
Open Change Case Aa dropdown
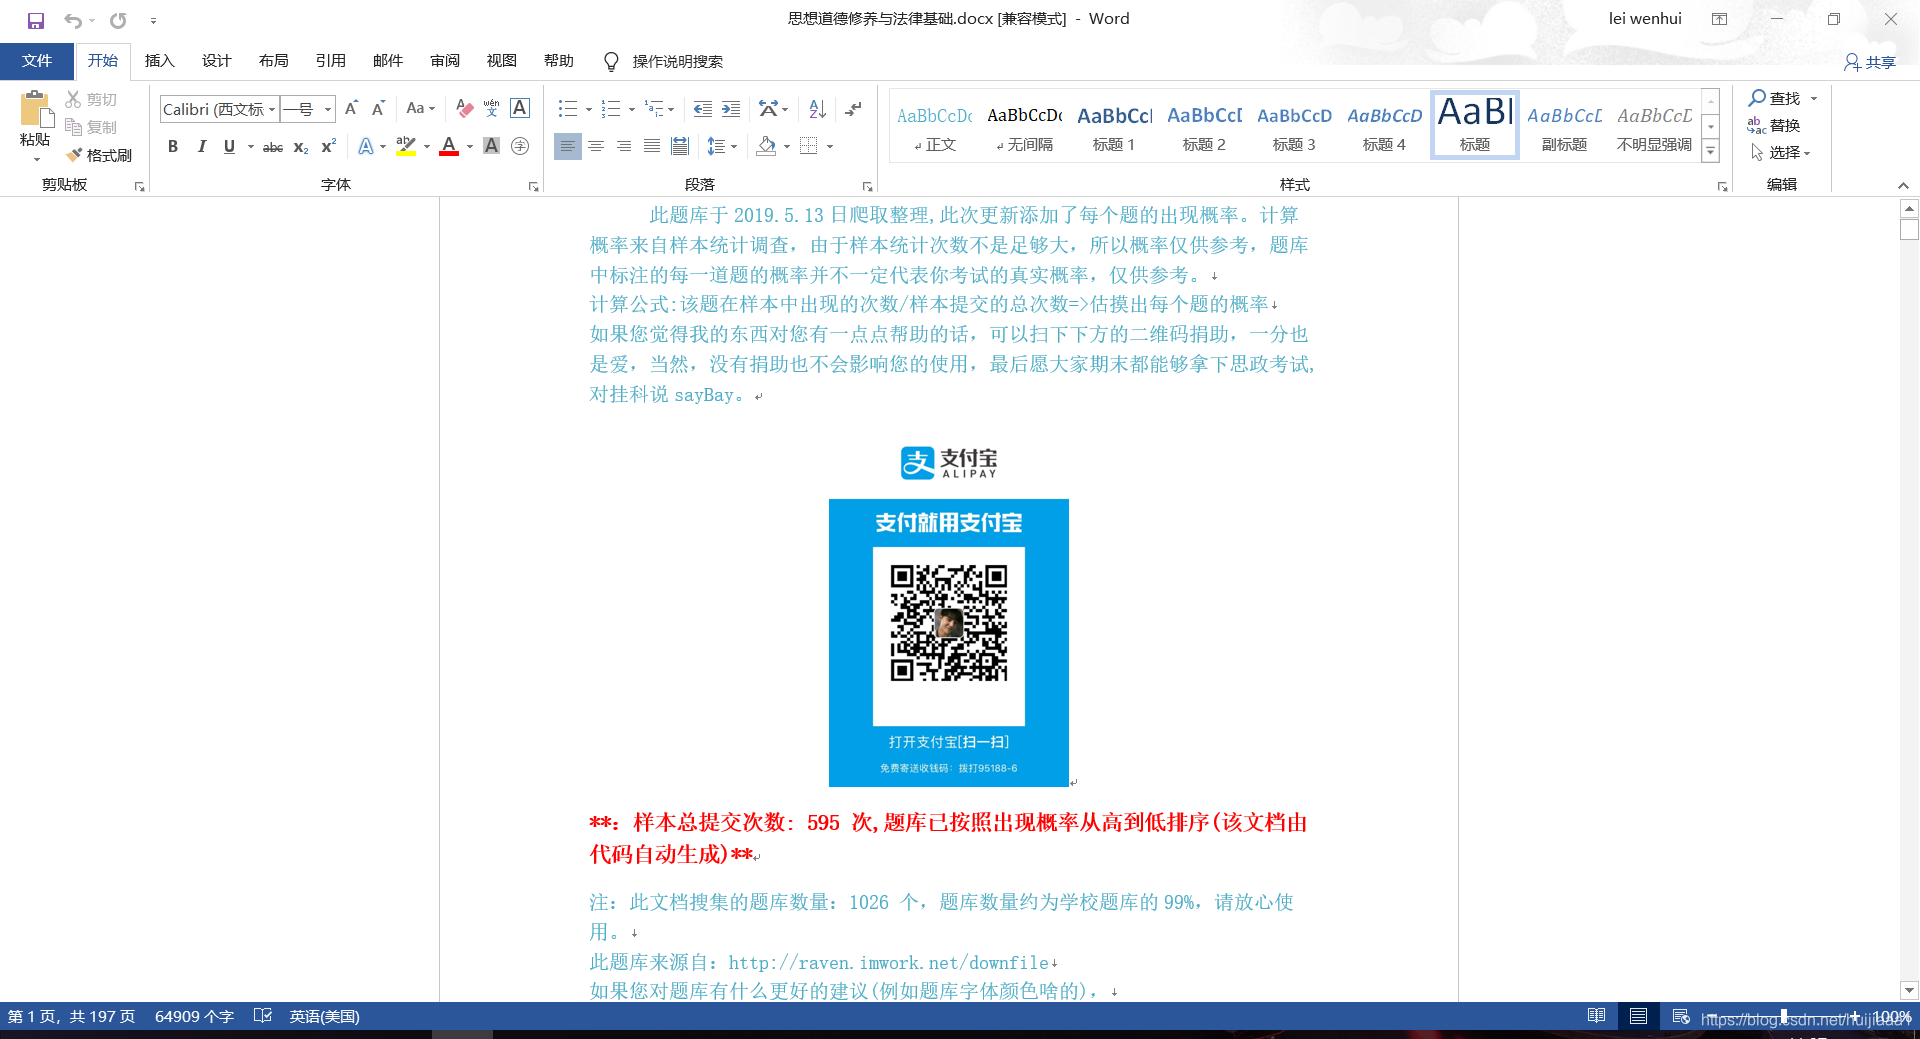421,109
